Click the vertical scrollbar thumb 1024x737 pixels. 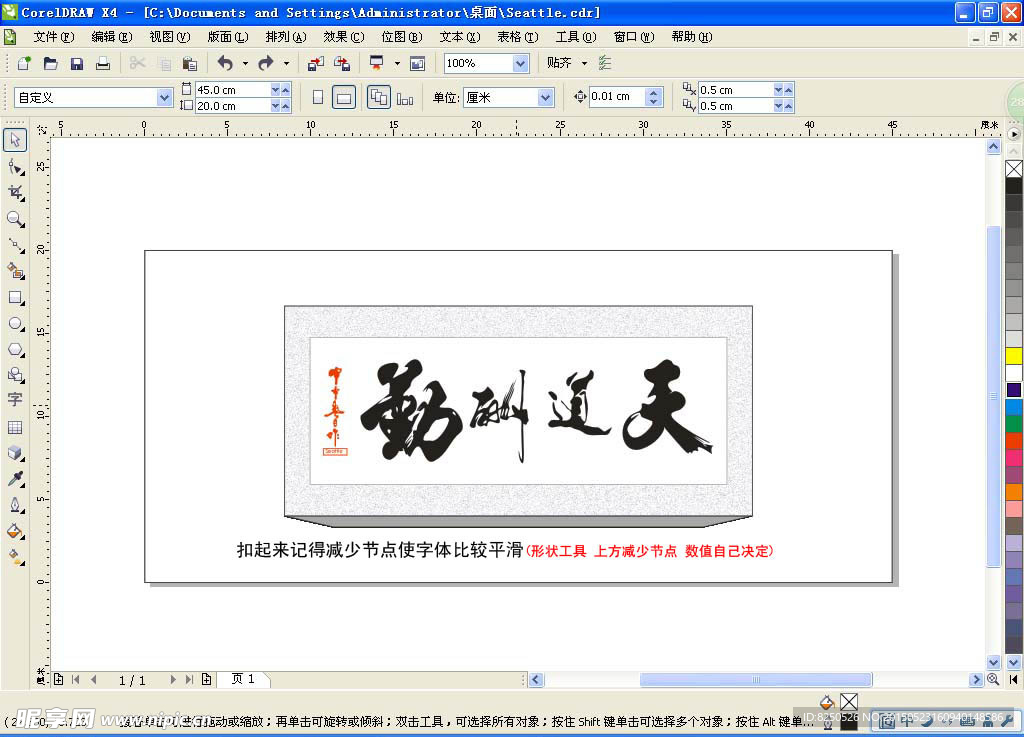click(993, 396)
